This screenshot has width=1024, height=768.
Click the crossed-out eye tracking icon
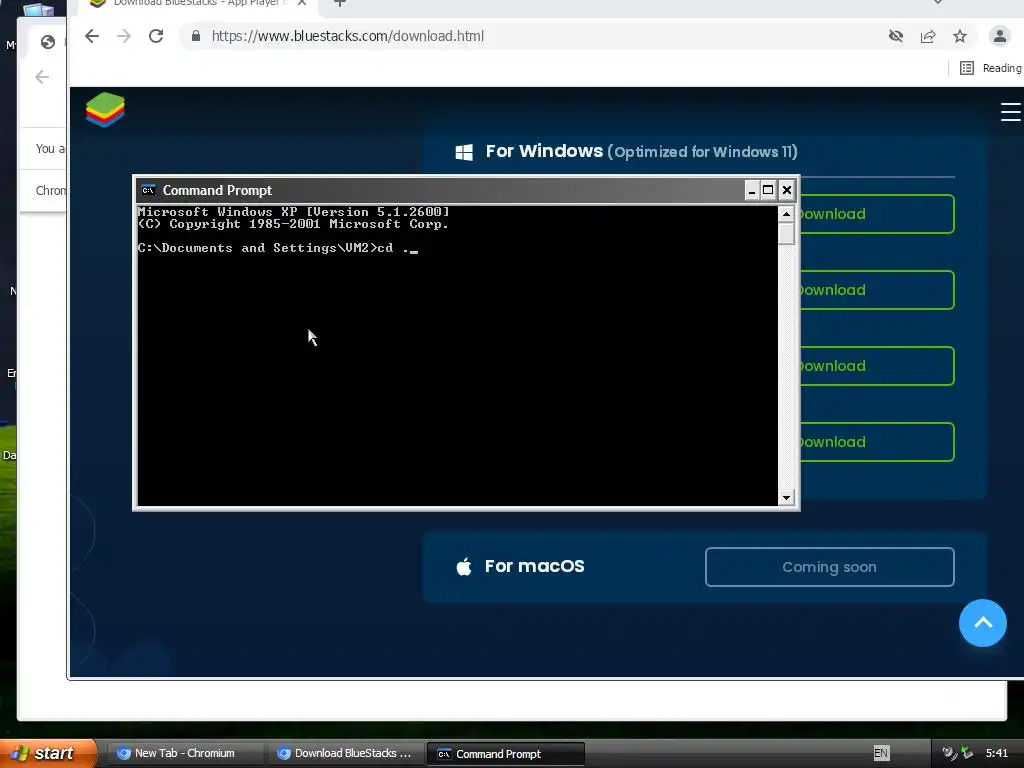pos(896,36)
